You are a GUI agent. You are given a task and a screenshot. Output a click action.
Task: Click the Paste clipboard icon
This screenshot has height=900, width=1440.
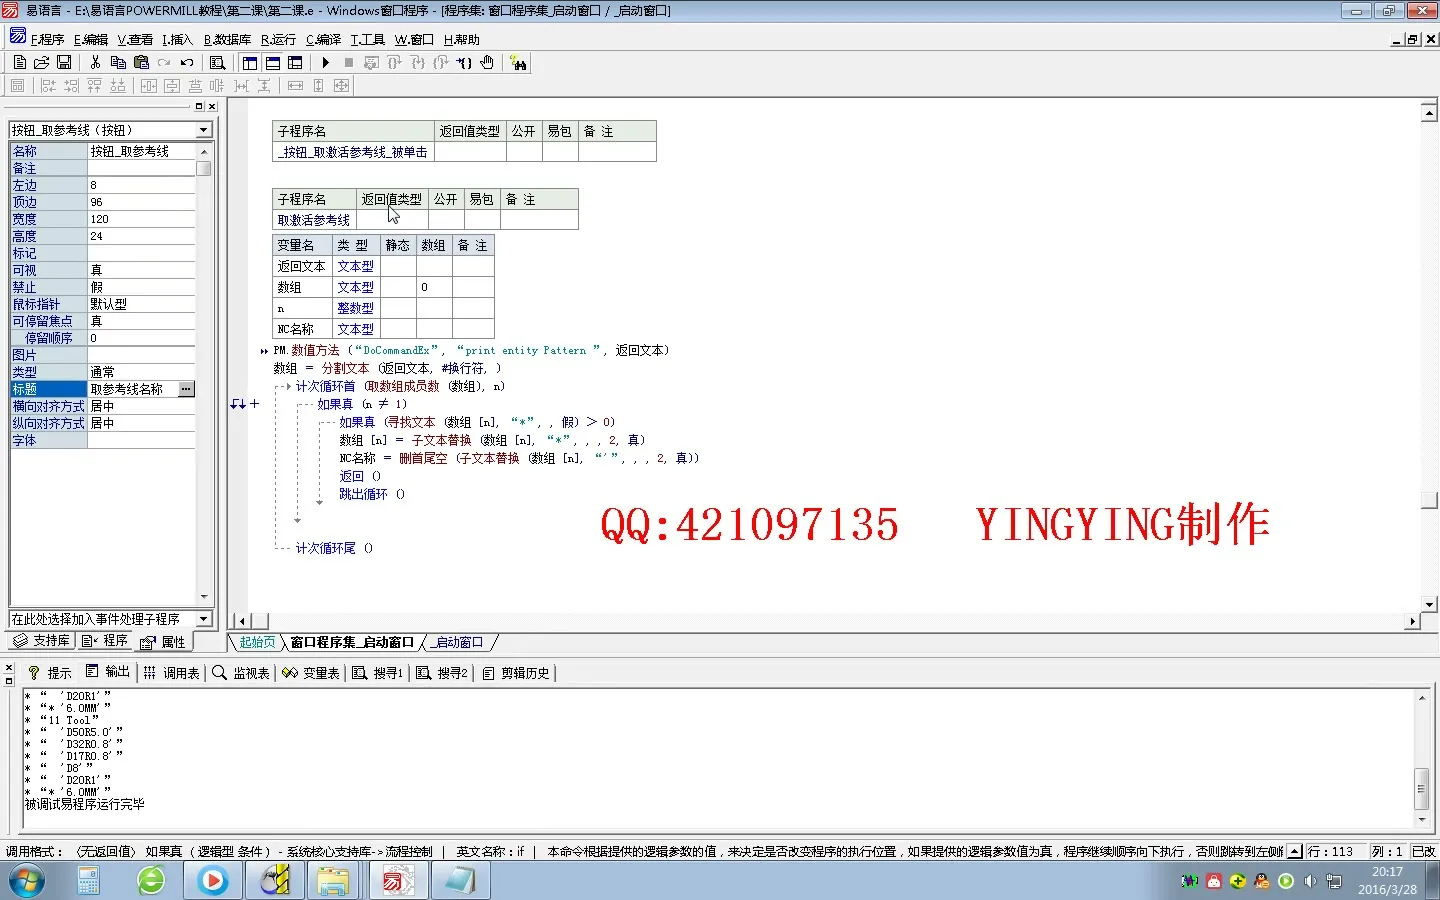[x=141, y=62]
